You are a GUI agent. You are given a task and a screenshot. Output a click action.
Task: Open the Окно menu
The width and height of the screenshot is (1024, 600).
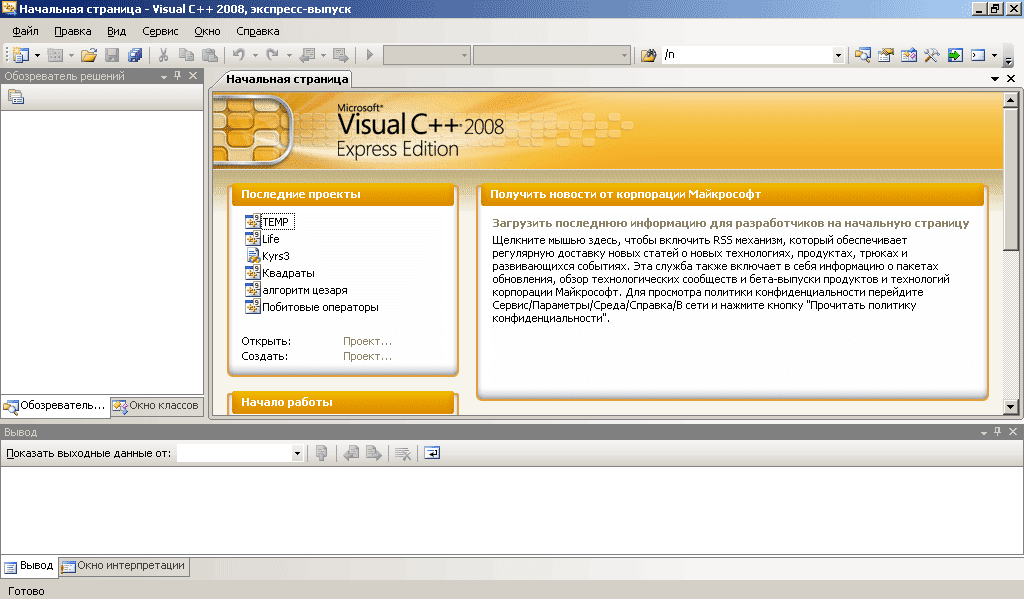207,31
